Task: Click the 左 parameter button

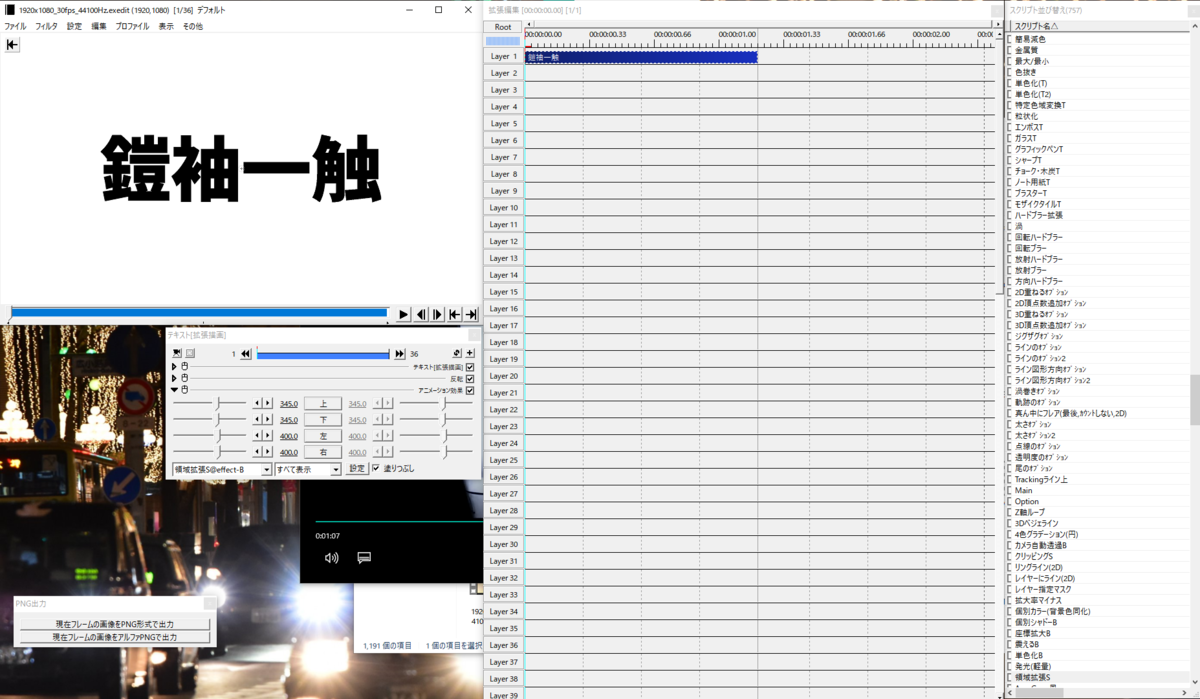Action: point(323,436)
